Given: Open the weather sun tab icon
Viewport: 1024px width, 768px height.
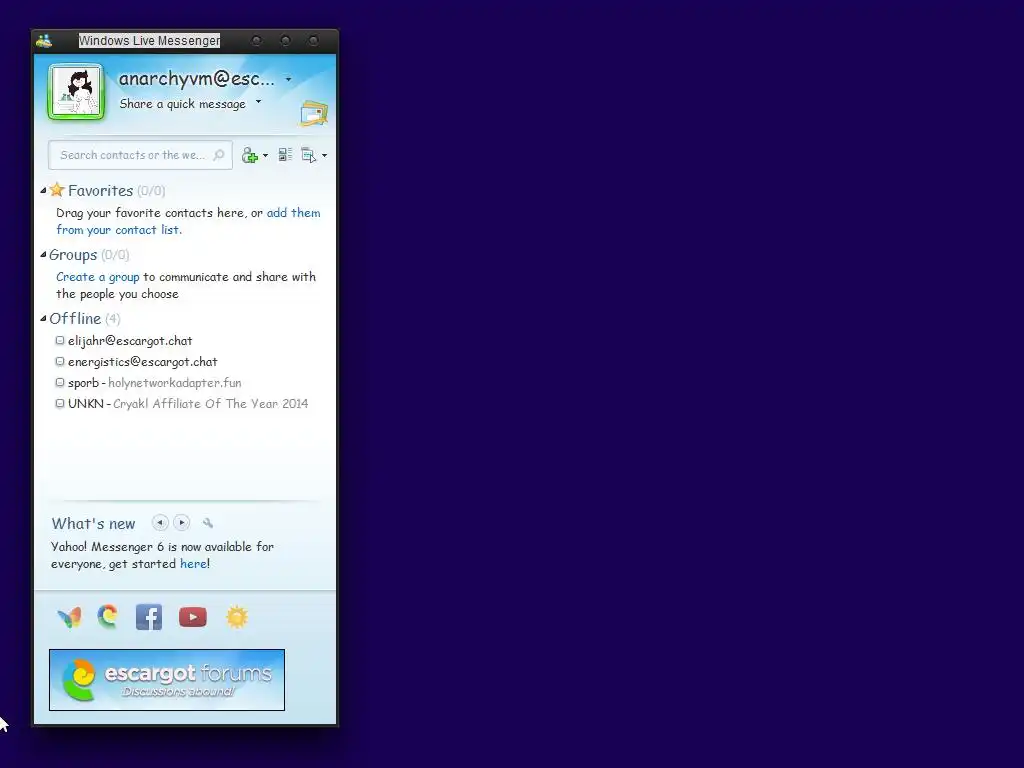Looking at the screenshot, I should click(237, 617).
